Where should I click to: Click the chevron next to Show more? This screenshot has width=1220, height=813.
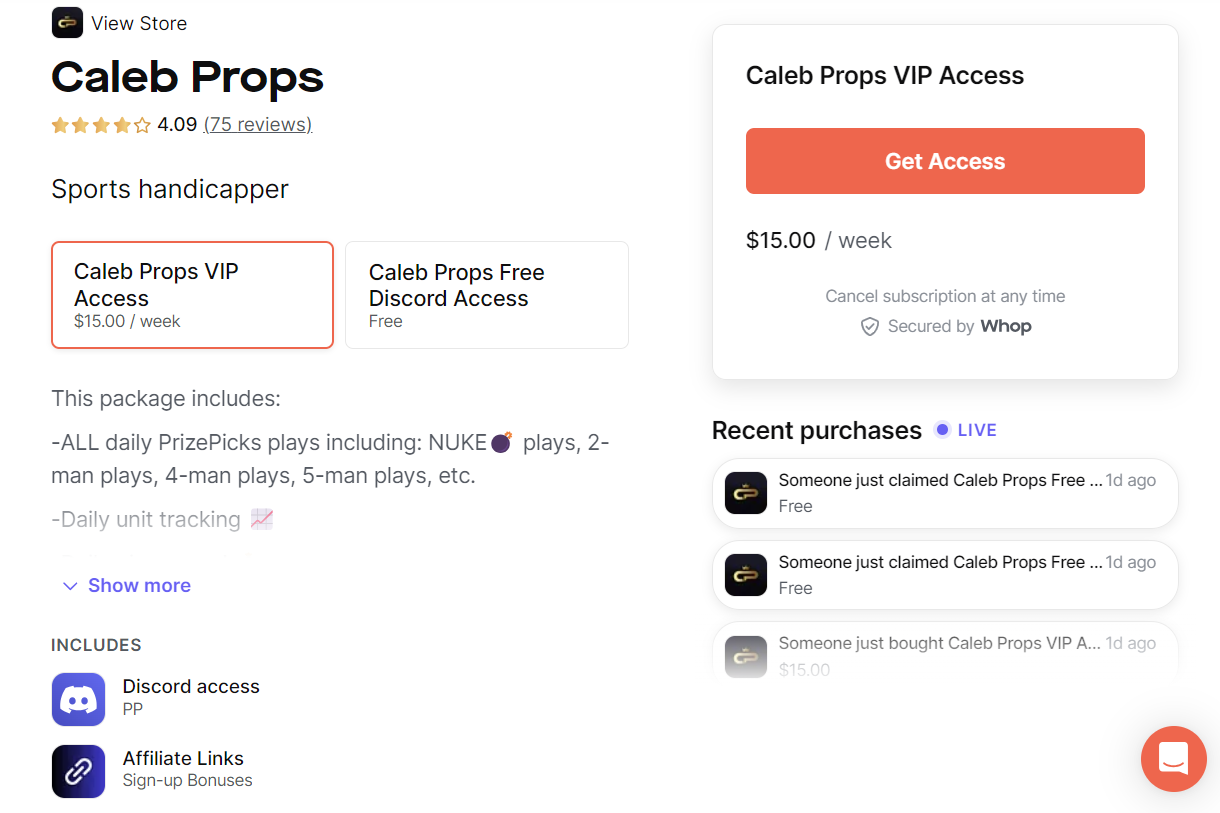[x=69, y=585]
